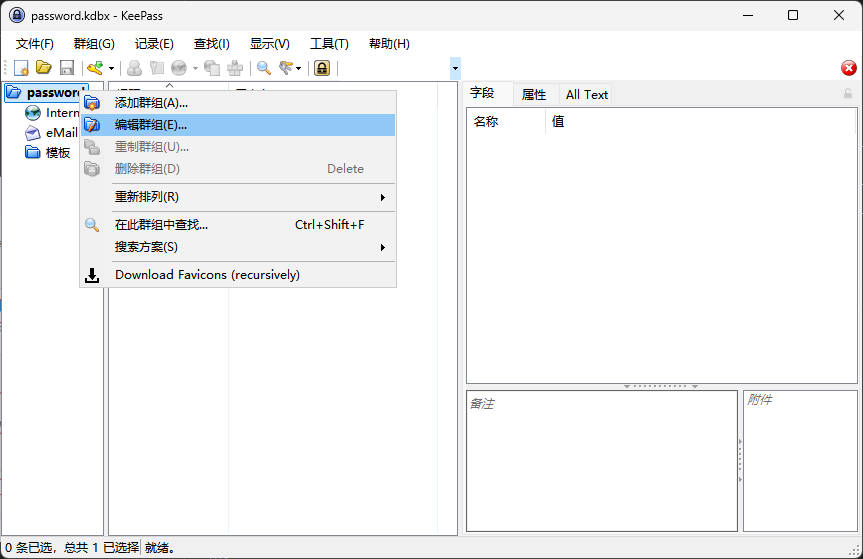Image resolution: width=863 pixels, height=559 pixels.
Task: Select the eMail group in tree
Action: [x=61, y=132]
